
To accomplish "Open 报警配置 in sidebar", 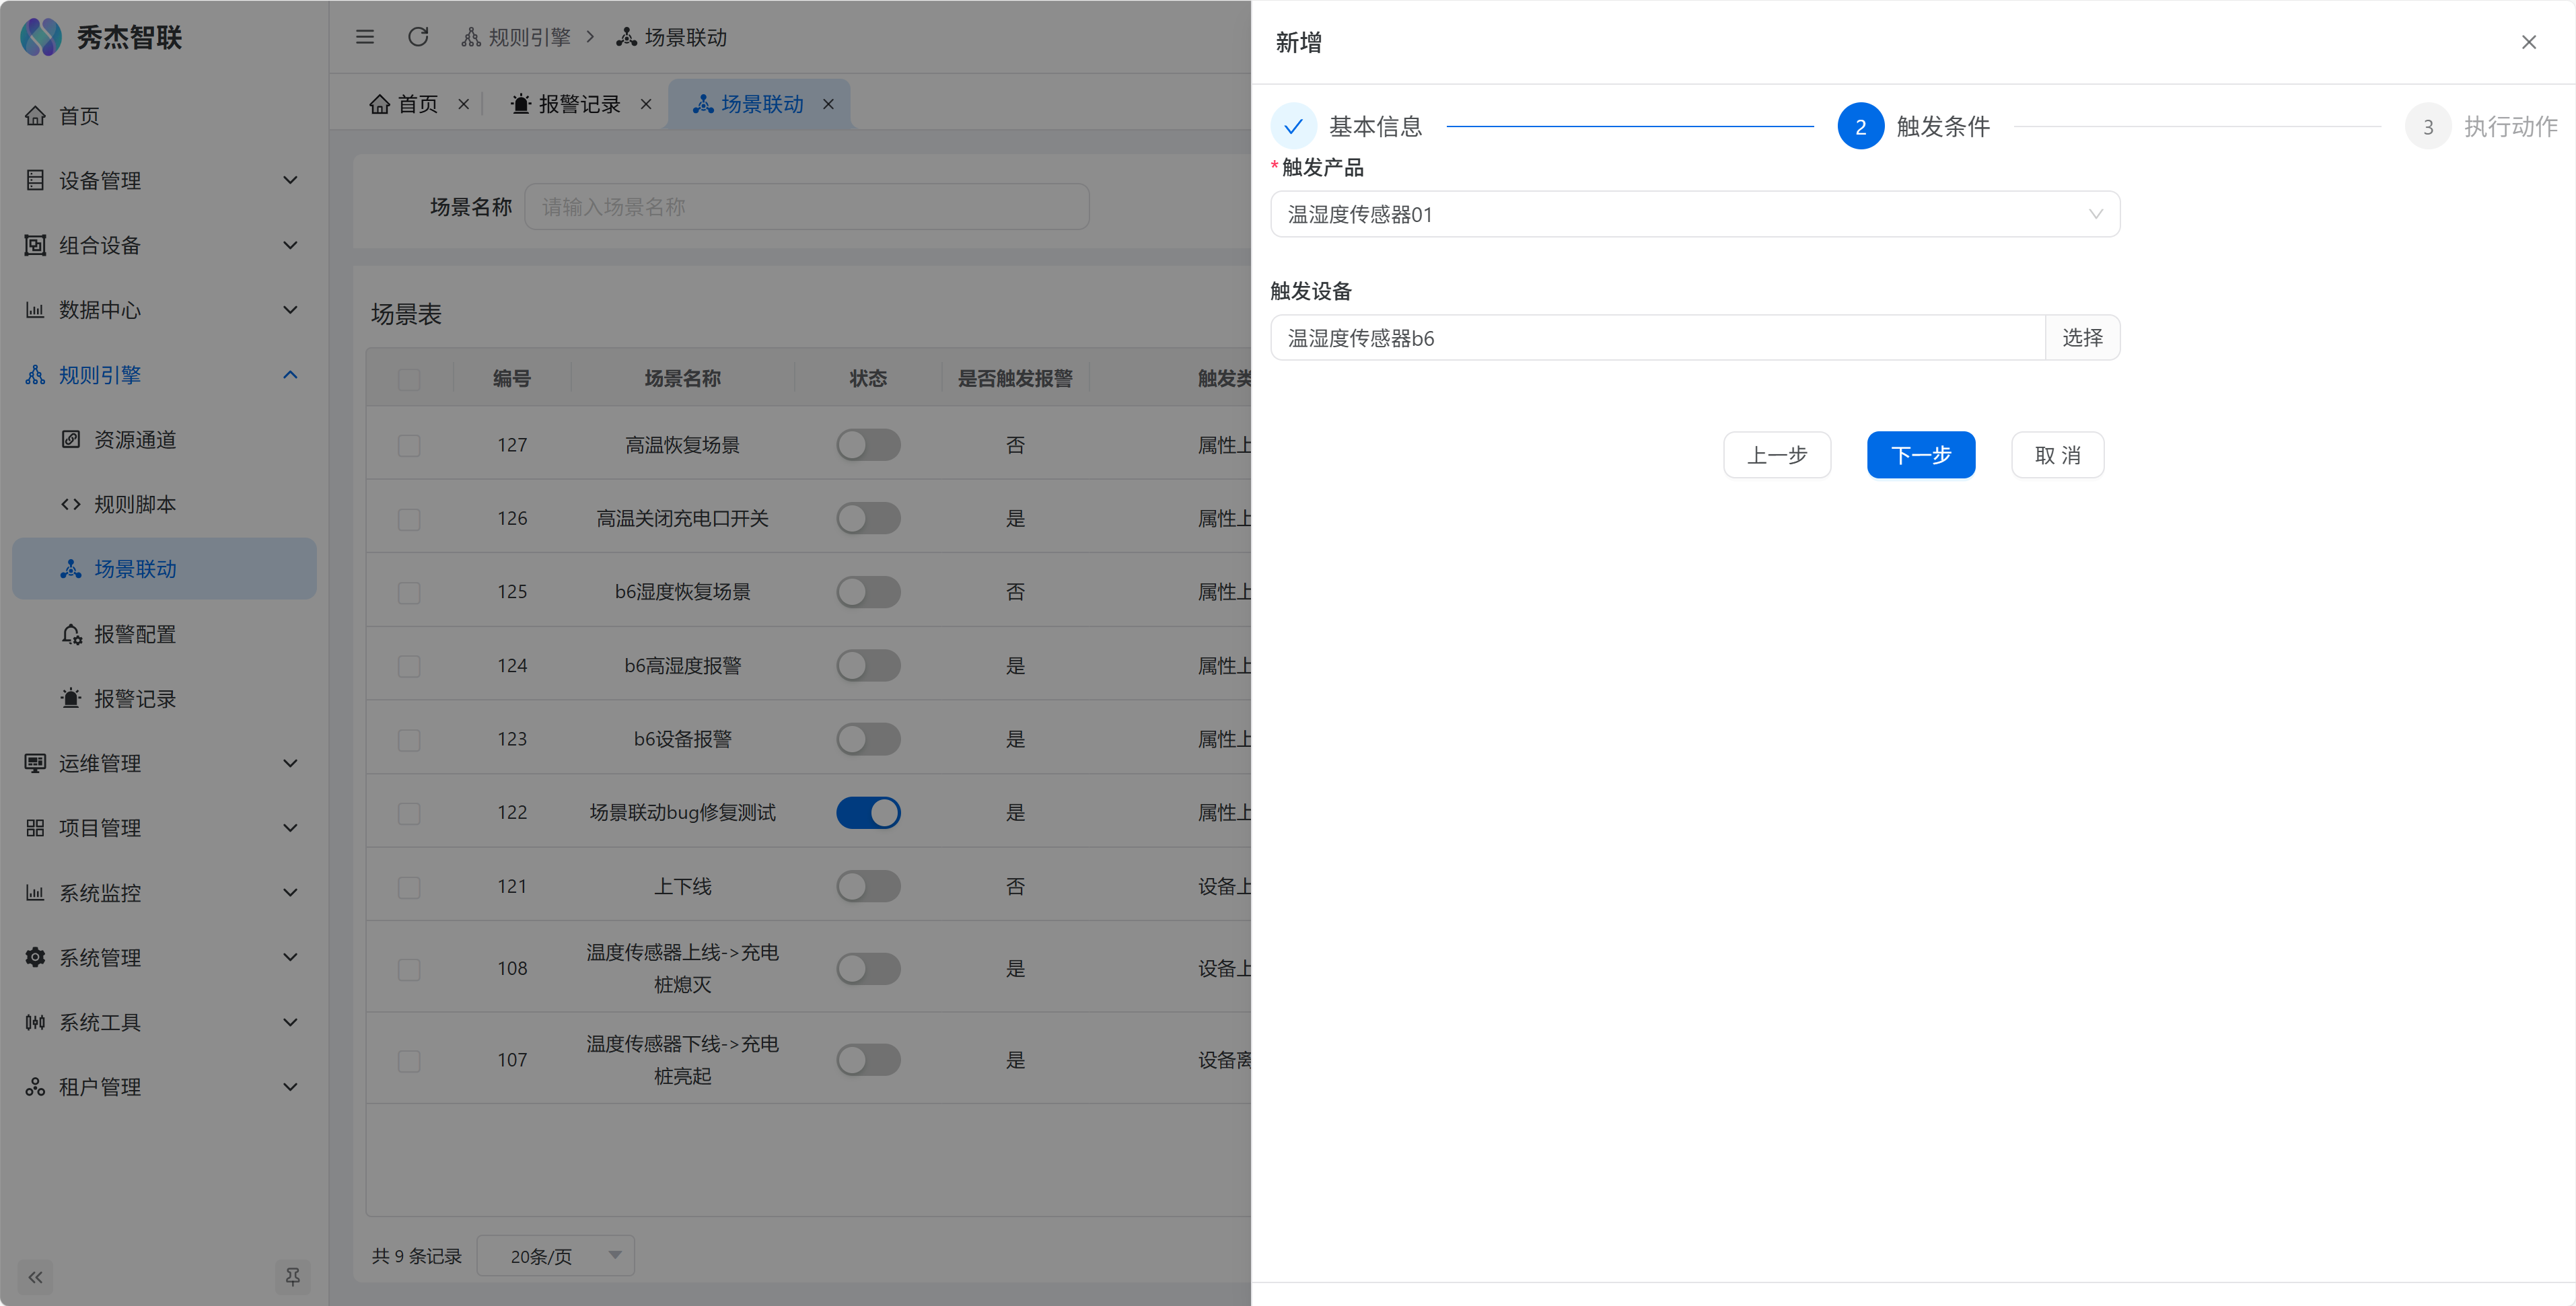I will [134, 634].
